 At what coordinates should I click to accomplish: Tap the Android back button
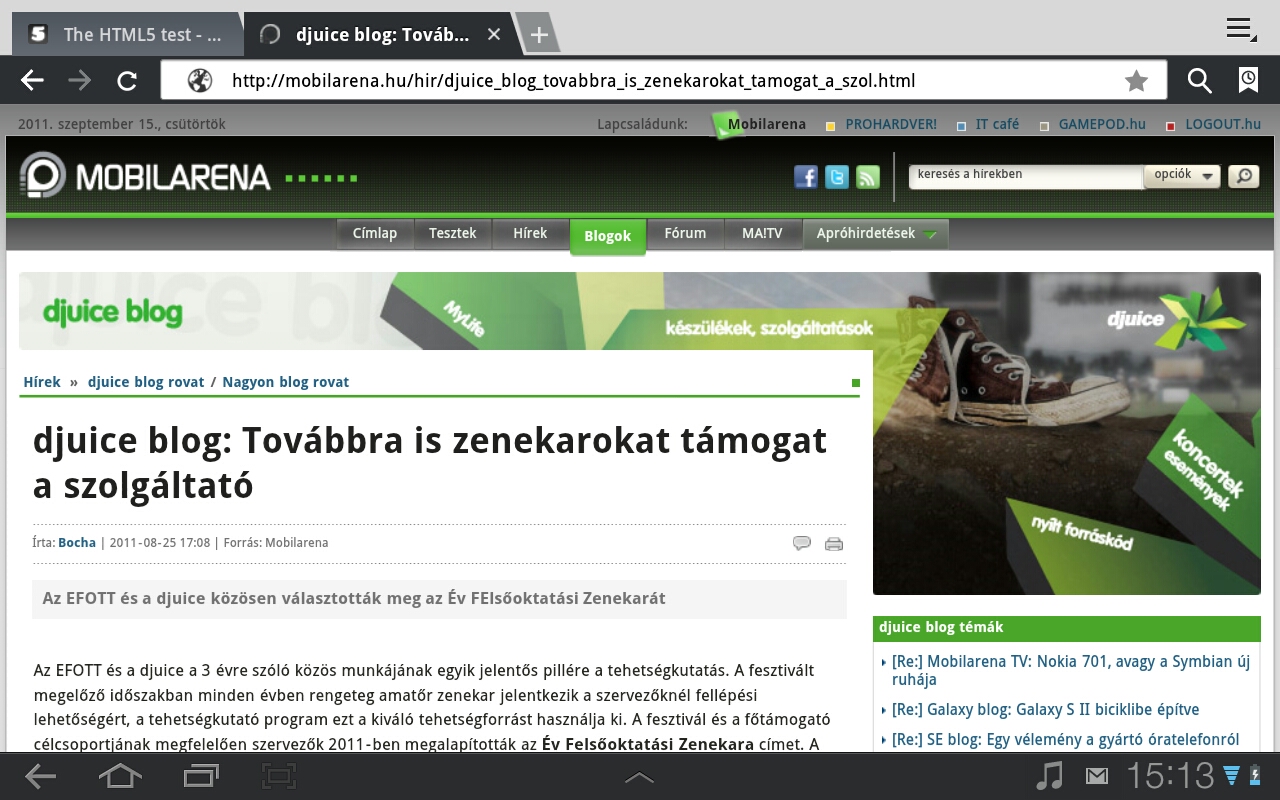tap(40, 776)
